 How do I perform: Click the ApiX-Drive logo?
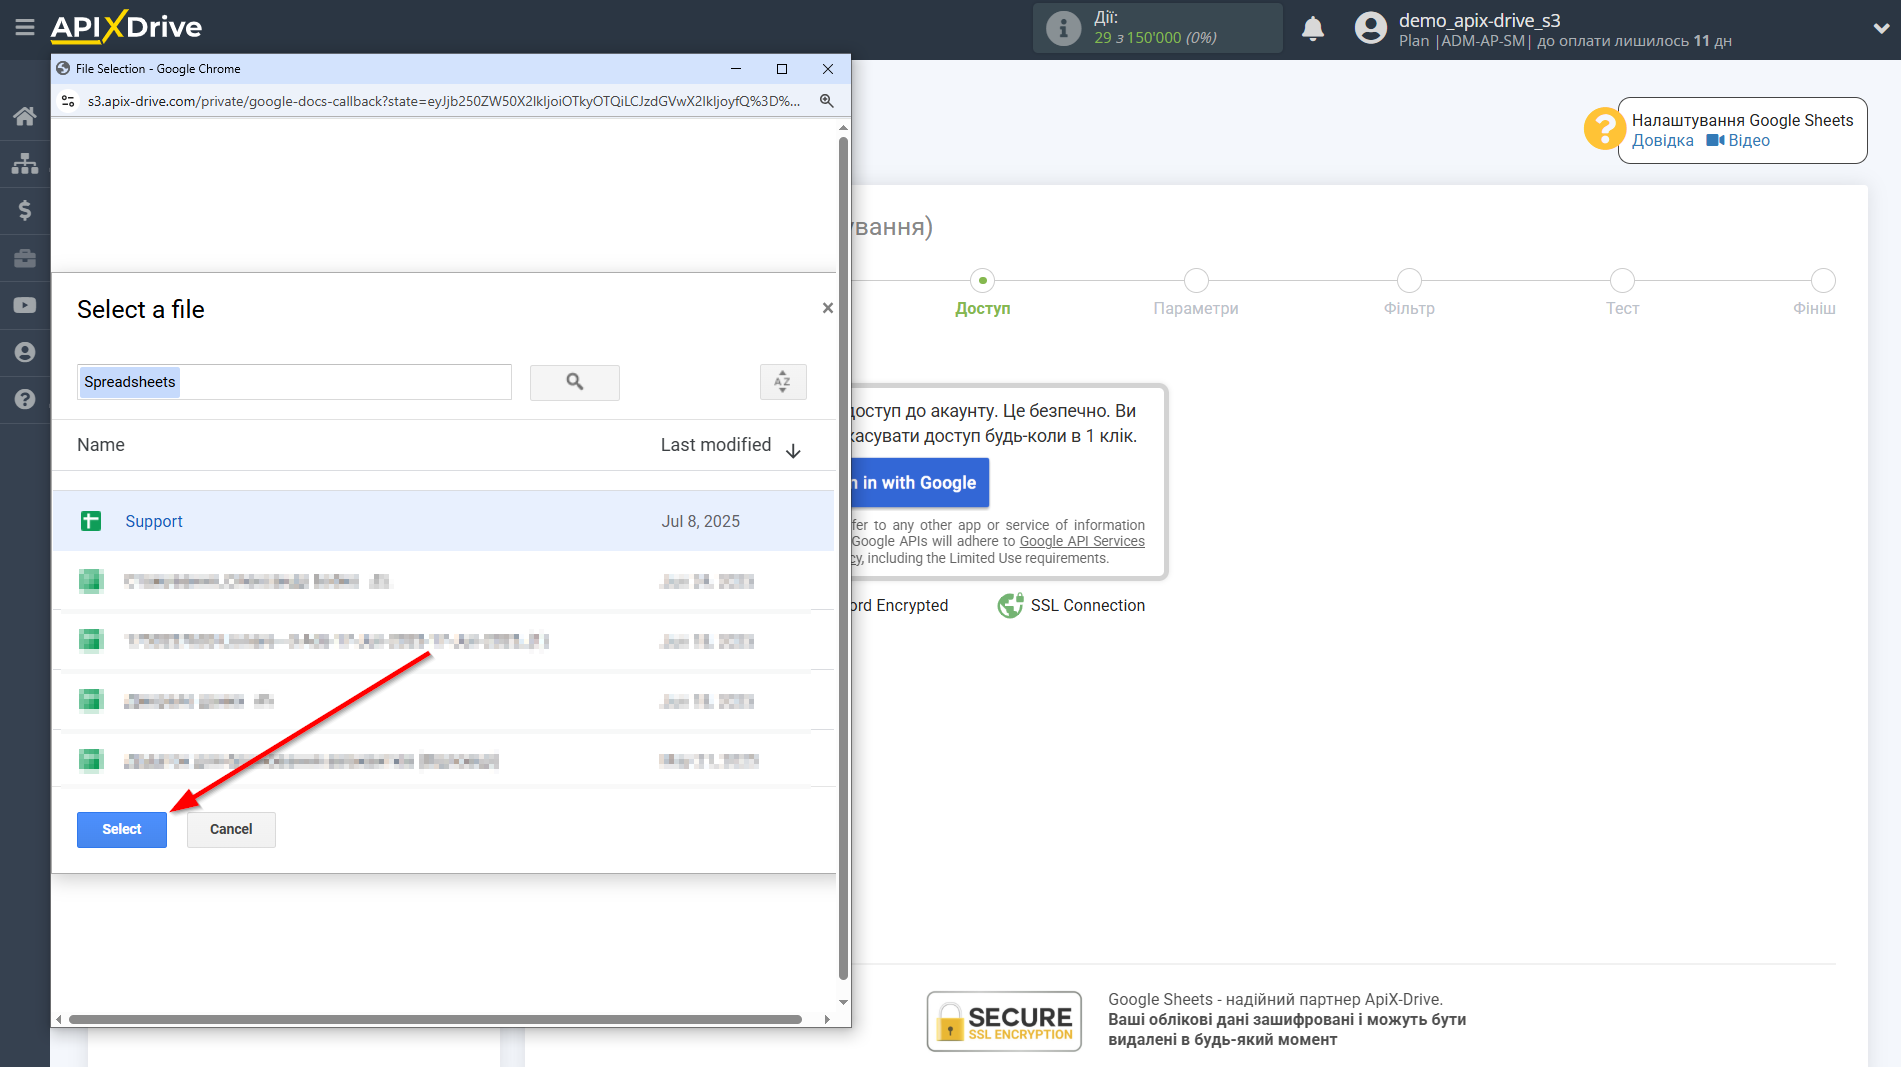(126, 27)
